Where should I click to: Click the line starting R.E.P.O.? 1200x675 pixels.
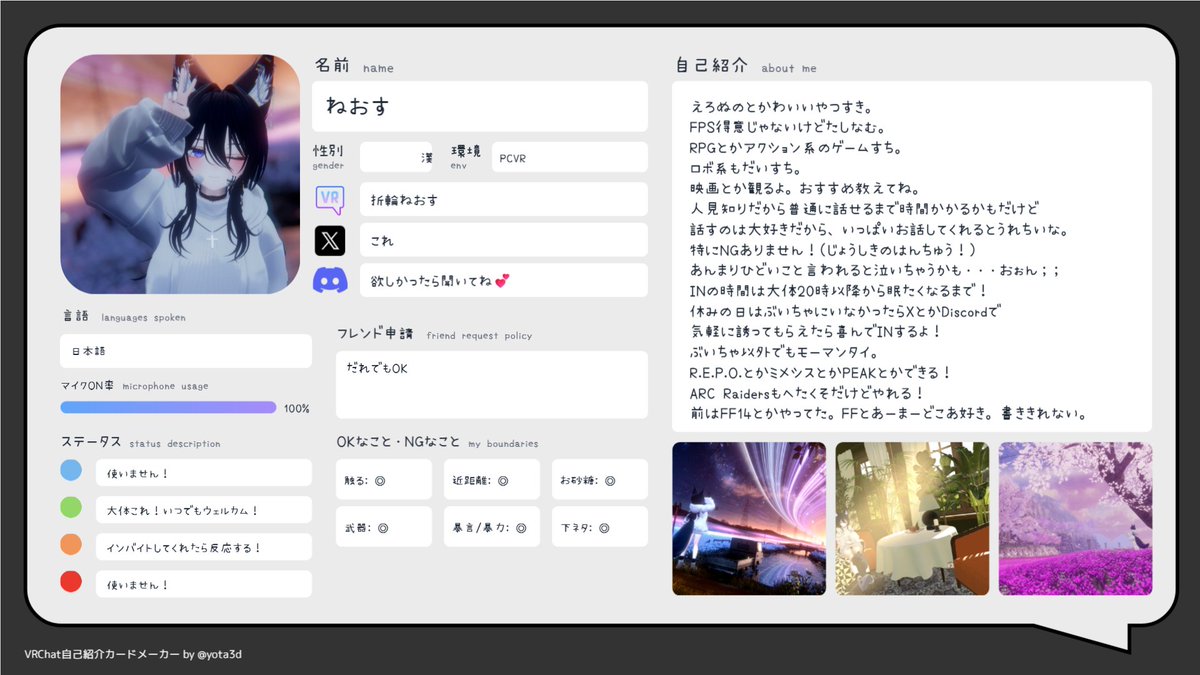pyautogui.click(x=820, y=372)
